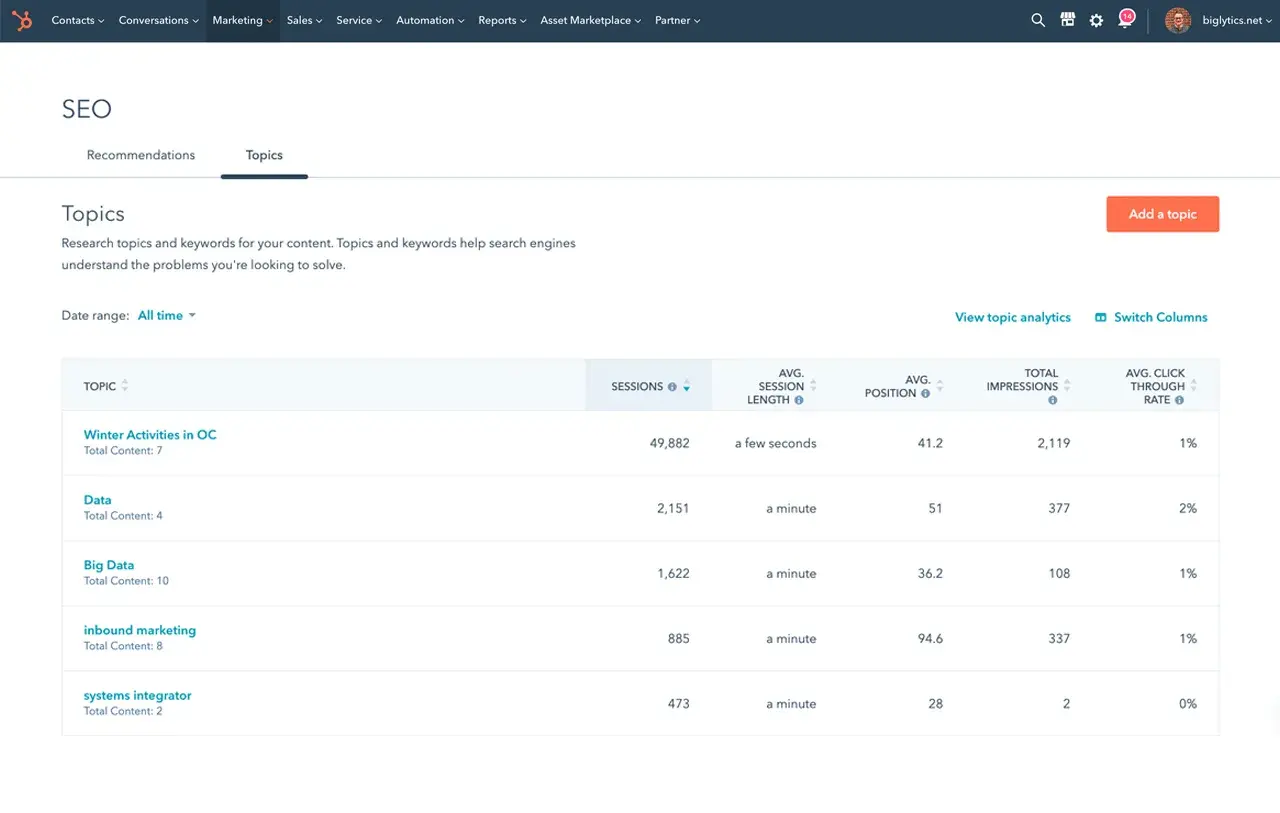Expand the All time date range dropdown

click(165, 315)
